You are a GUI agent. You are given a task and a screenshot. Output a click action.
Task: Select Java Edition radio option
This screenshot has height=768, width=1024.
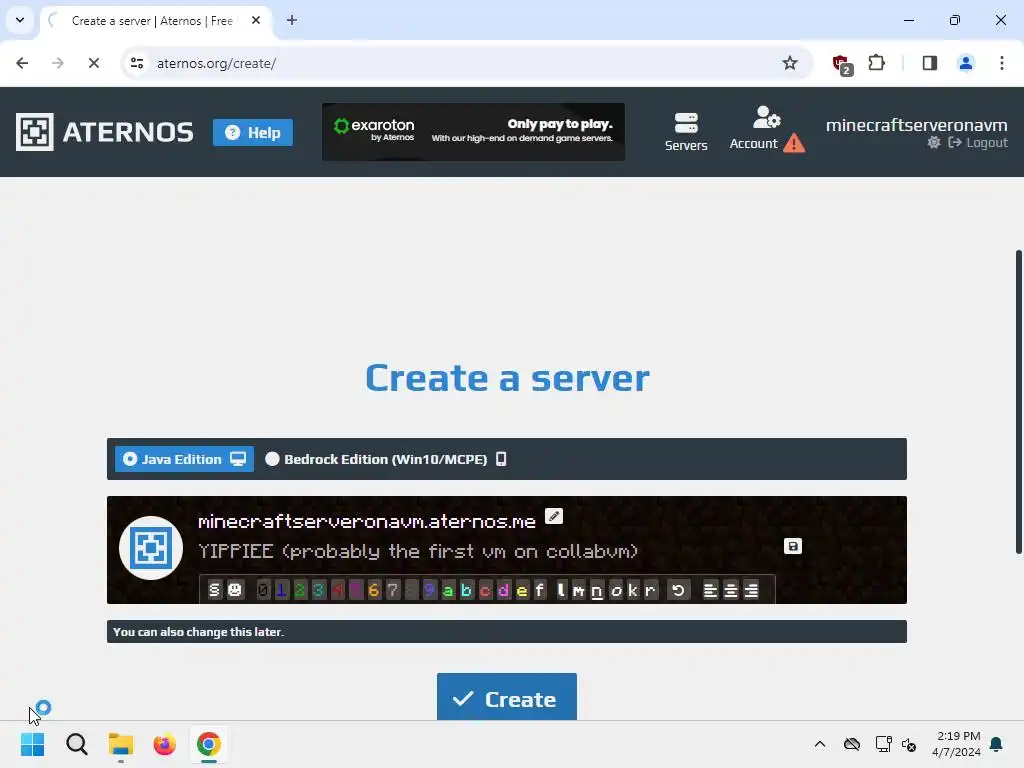pyautogui.click(x=184, y=459)
